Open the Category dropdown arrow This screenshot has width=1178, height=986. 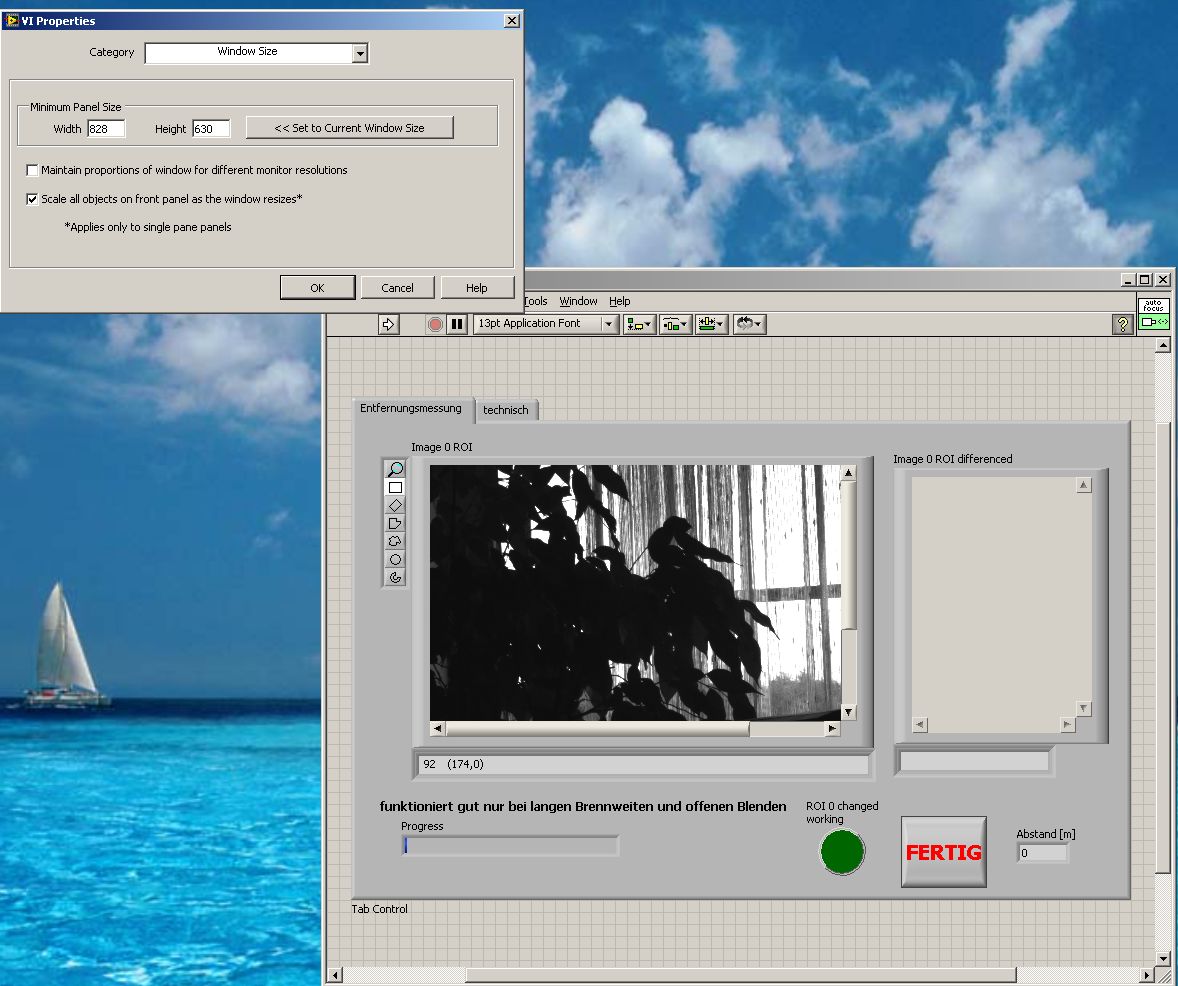point(360,53)
